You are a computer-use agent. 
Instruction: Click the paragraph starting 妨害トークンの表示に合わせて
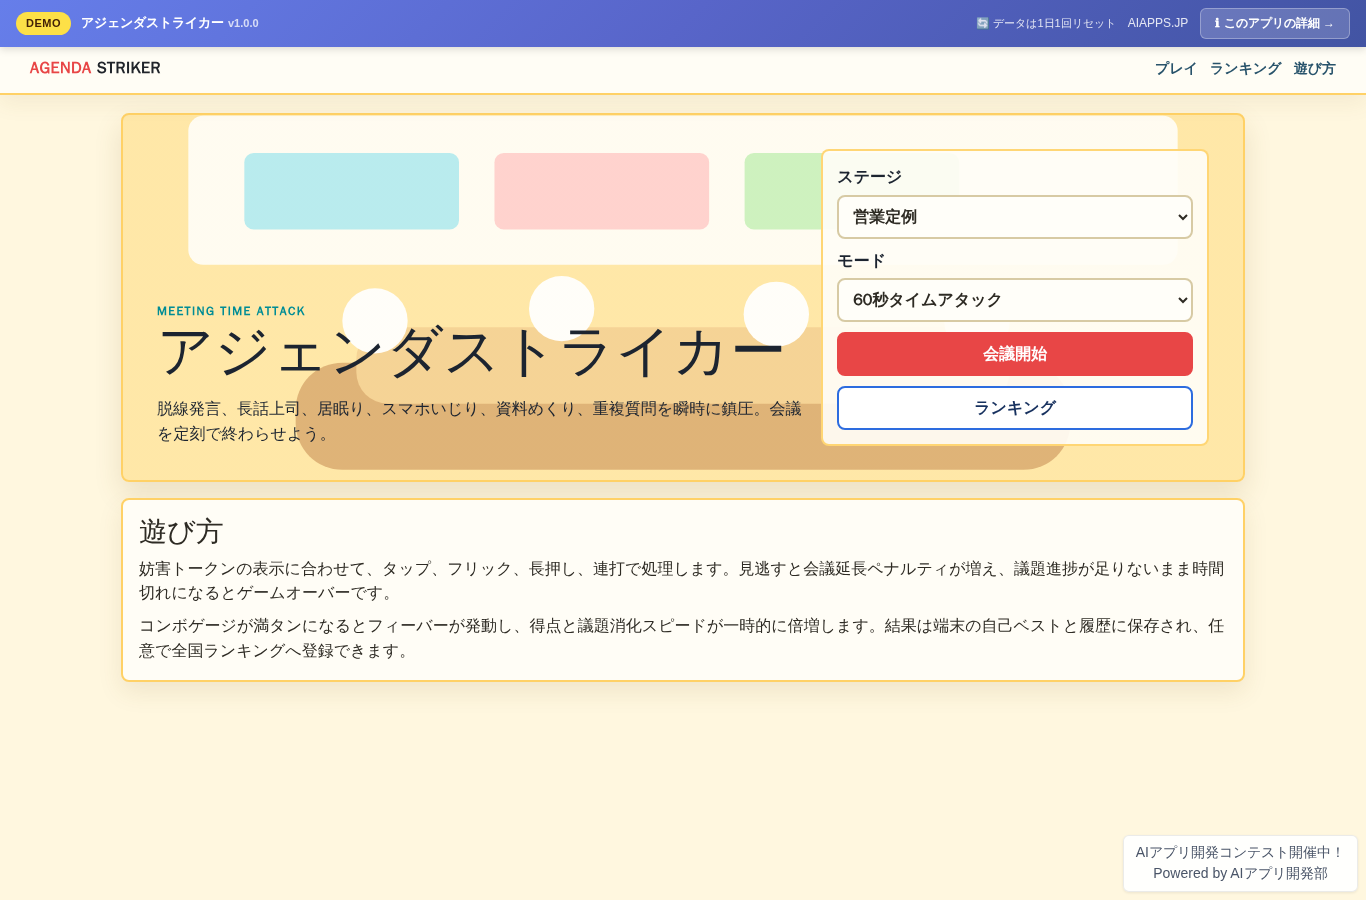pyautogui.click(x=682, y=581)
